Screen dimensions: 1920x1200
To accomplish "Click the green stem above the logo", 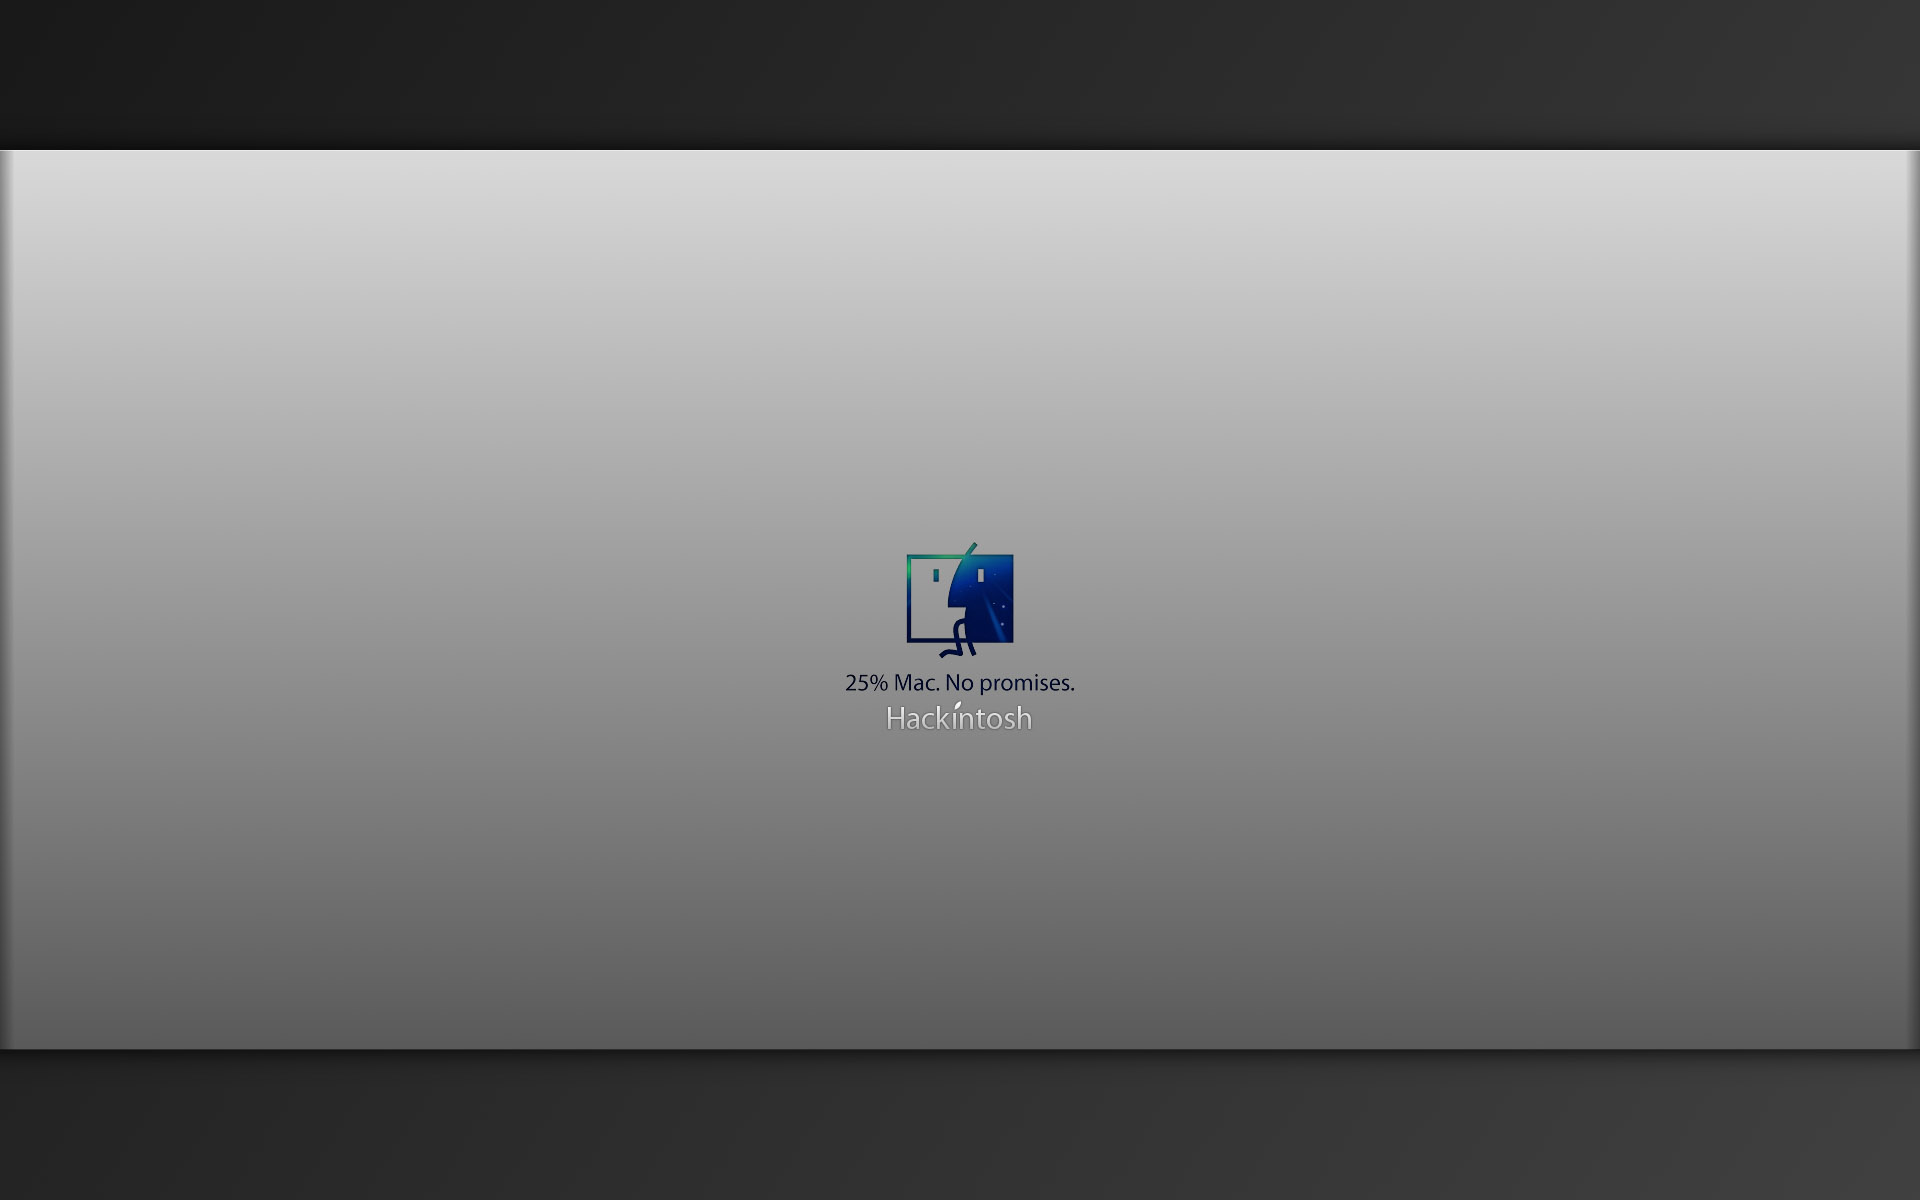I will tap(970, 549).
